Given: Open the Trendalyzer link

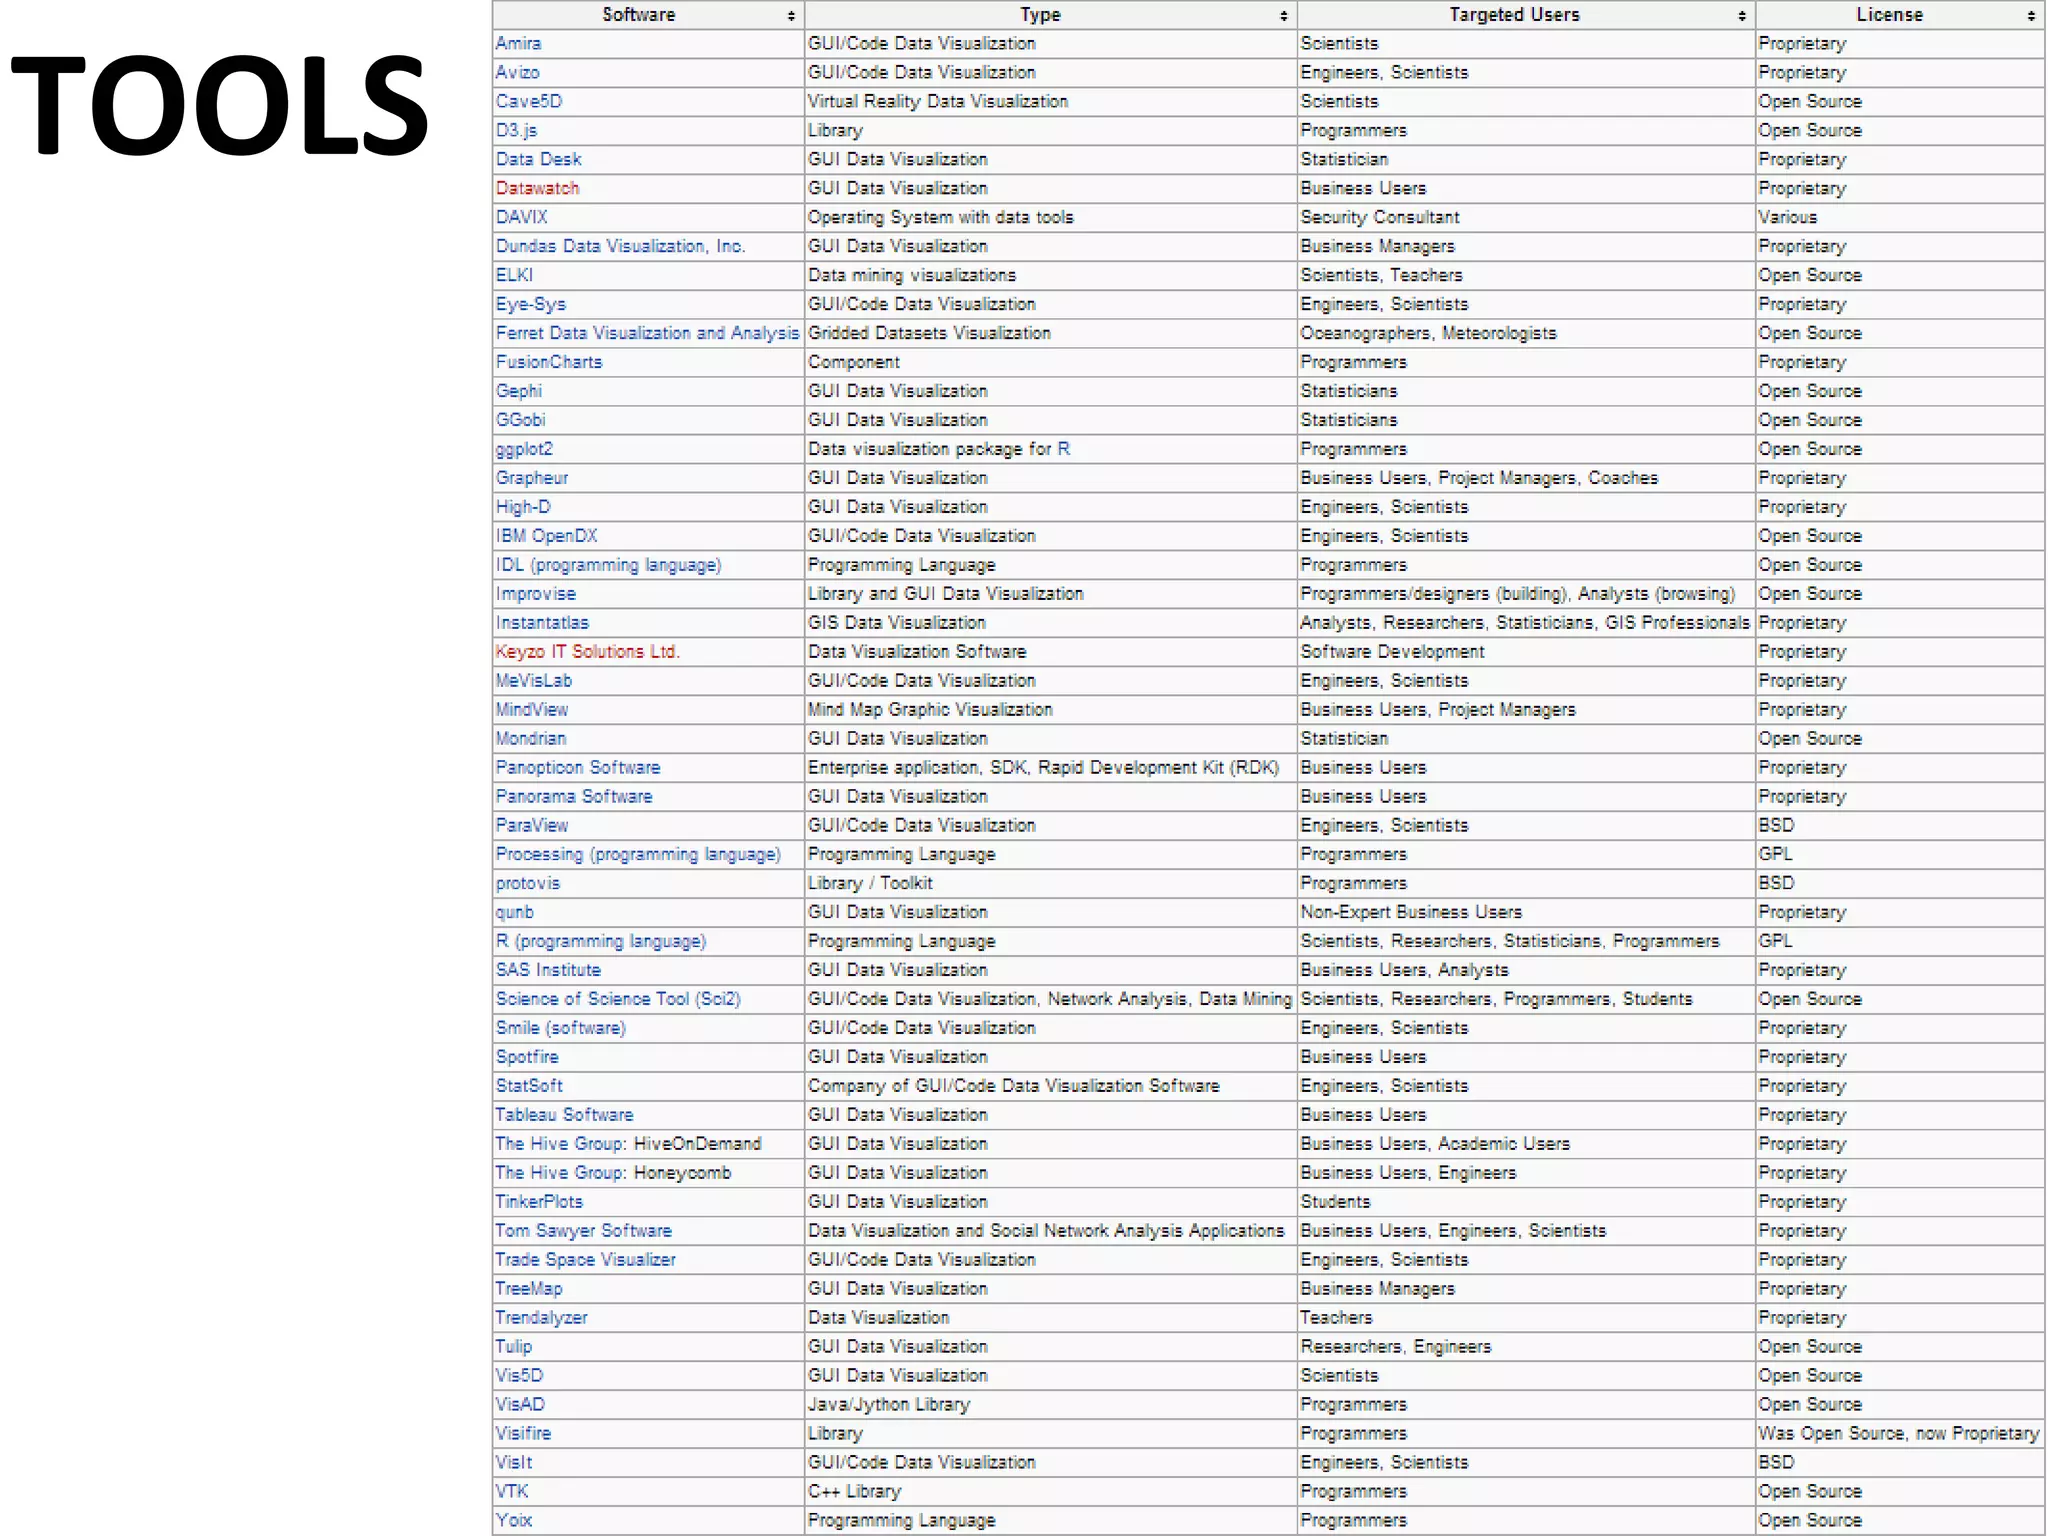Looking at the screenshot, I should click(x=541, y=1320).
